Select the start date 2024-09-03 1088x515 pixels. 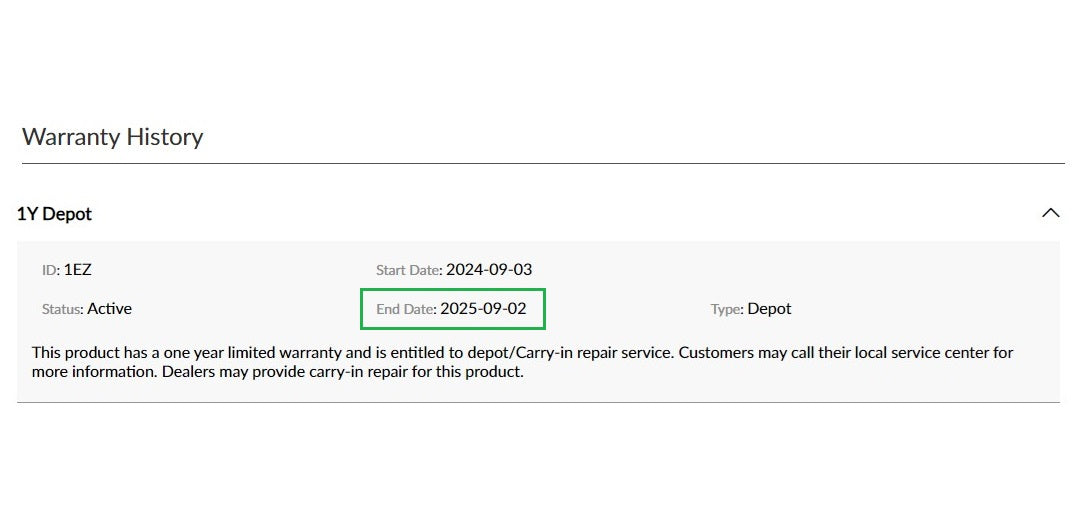489,270
